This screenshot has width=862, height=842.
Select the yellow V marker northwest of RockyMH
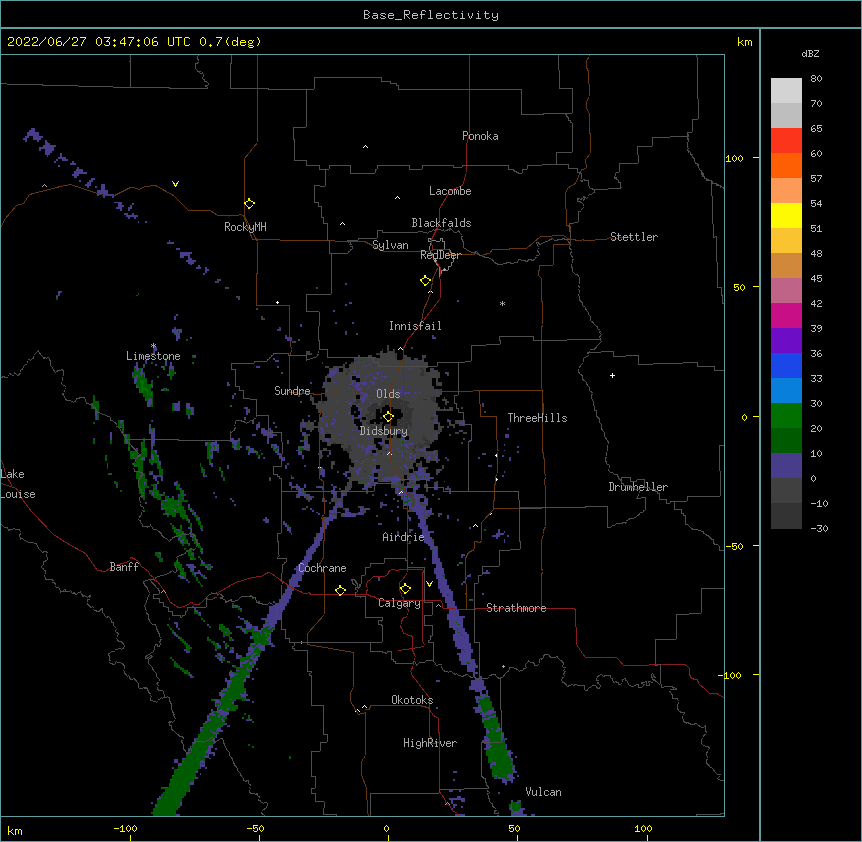[x=175, y=184]
